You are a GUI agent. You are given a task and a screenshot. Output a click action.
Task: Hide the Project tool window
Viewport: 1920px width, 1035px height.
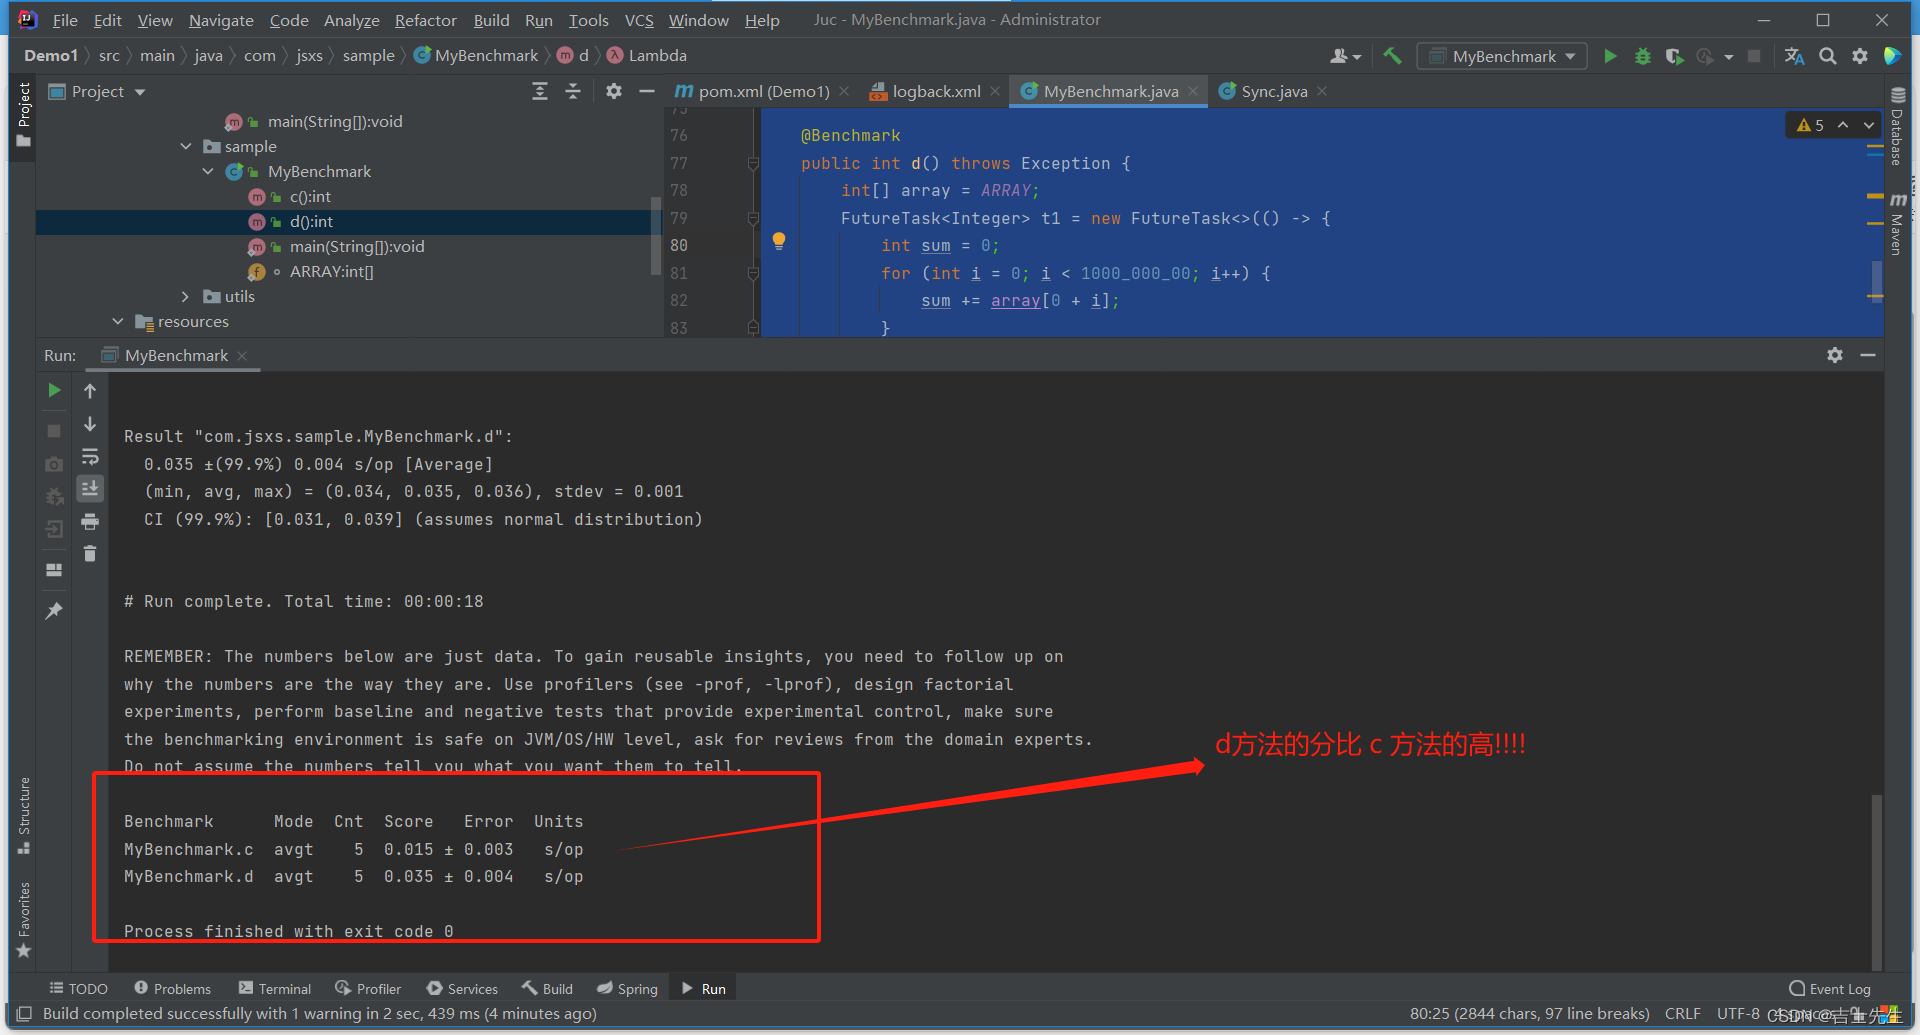[x=647, y=91]
